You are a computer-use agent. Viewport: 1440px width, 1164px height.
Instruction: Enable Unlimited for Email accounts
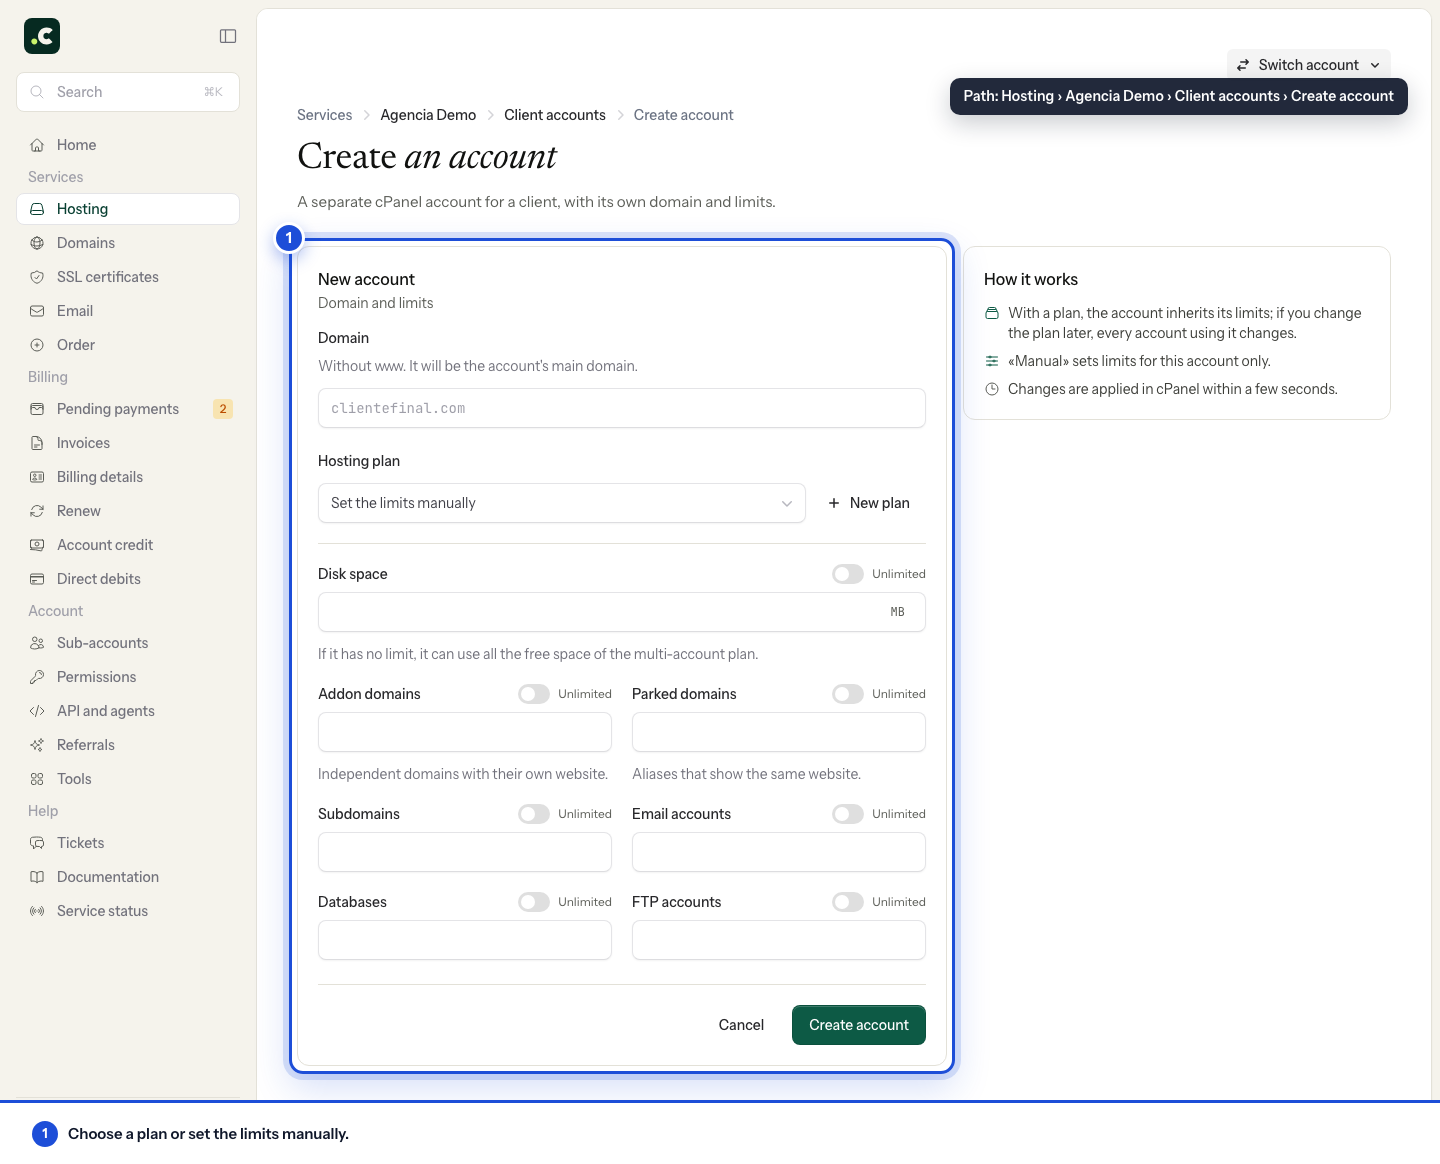tap(848, 814)
